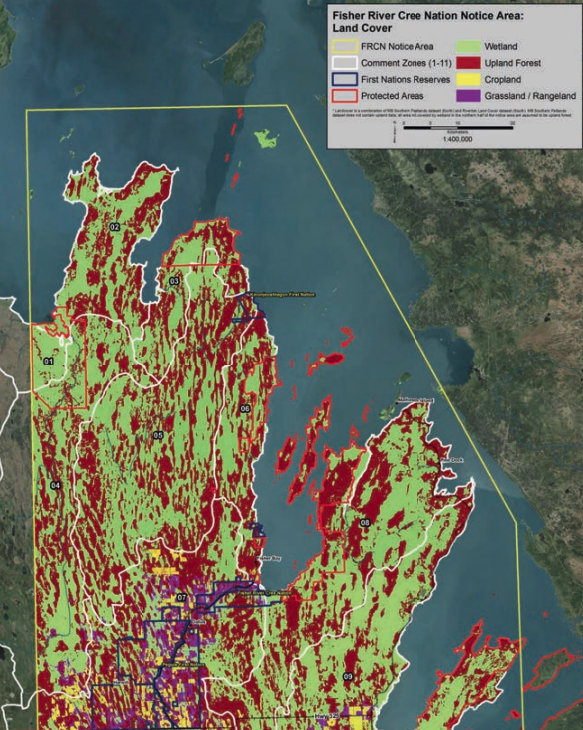
Task: Click the 'Wetland' legend label
Action: coord(501,47)
